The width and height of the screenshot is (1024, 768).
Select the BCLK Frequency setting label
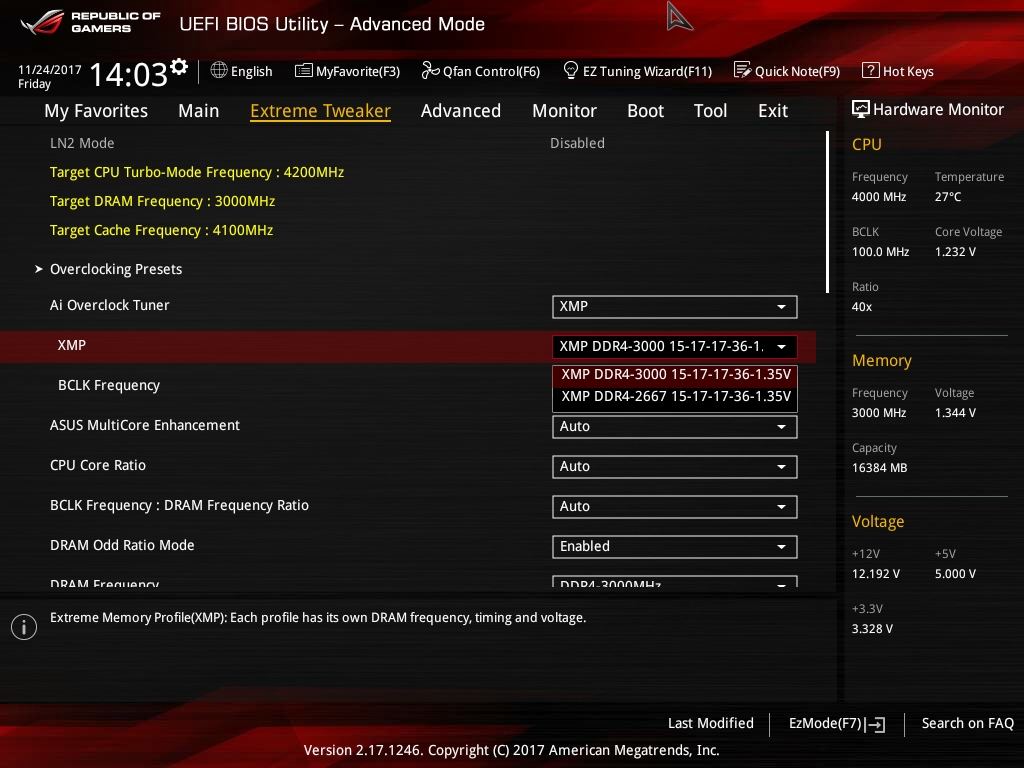tap(109, 385)
